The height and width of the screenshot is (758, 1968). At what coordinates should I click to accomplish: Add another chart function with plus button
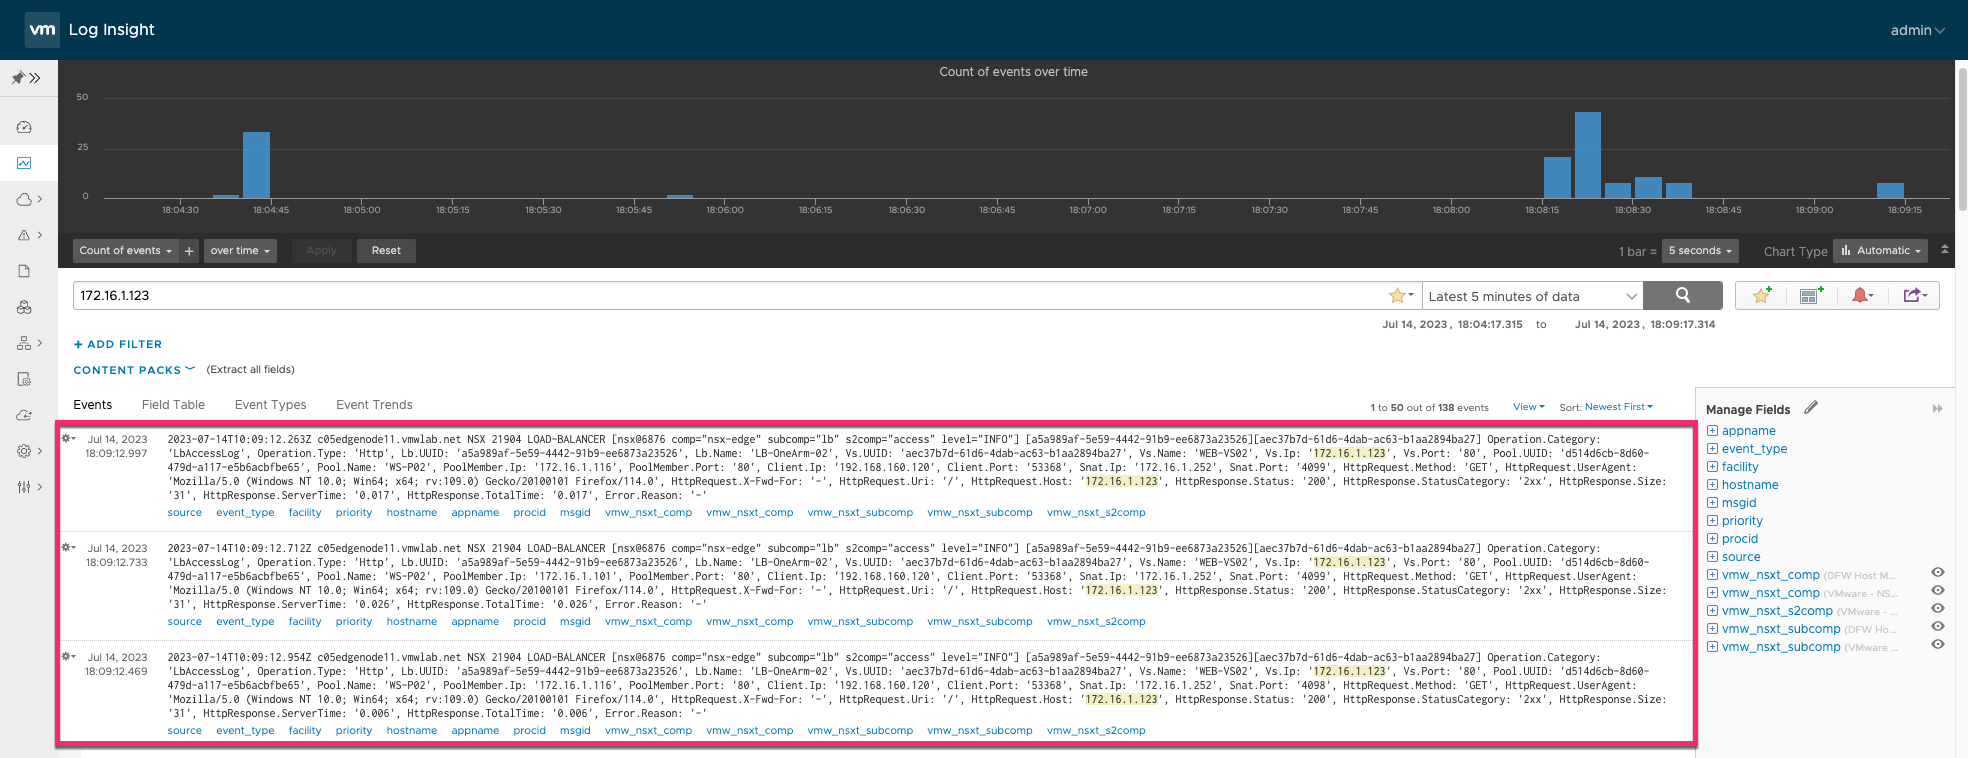click(189, 251)
